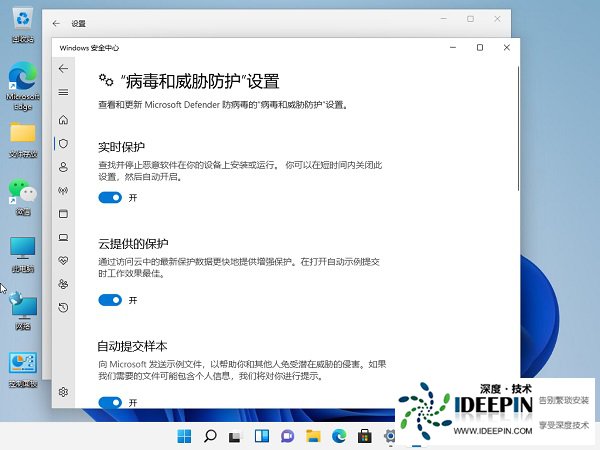Screen dimensions: 600x450
Task: Click the Windows Security vertical scrollbar
Action: [518, 128]
